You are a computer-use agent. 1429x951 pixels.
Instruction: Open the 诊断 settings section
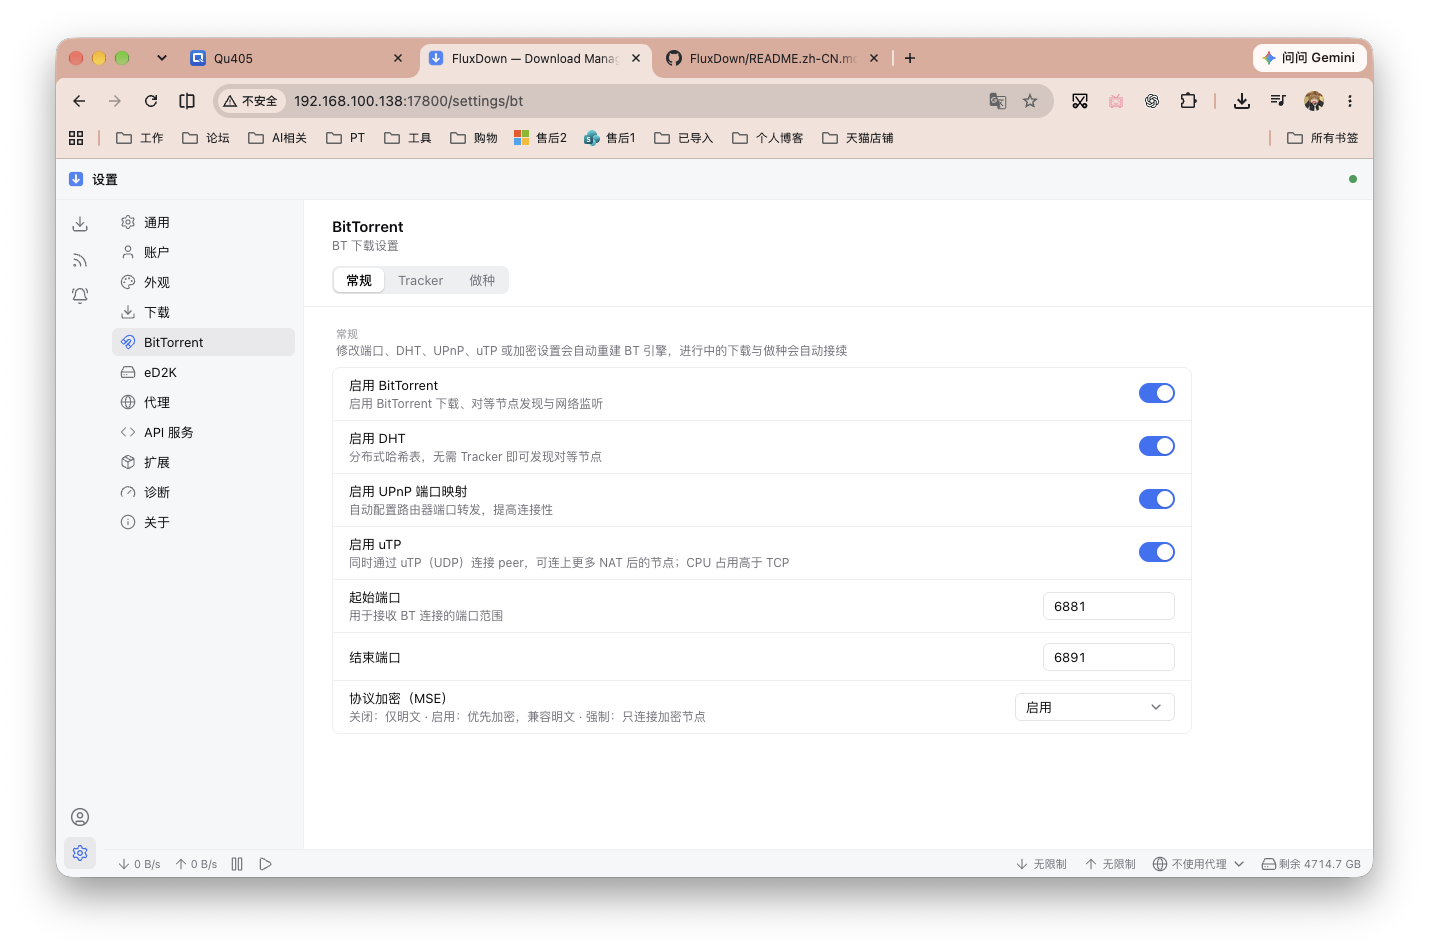click(203, 492)
